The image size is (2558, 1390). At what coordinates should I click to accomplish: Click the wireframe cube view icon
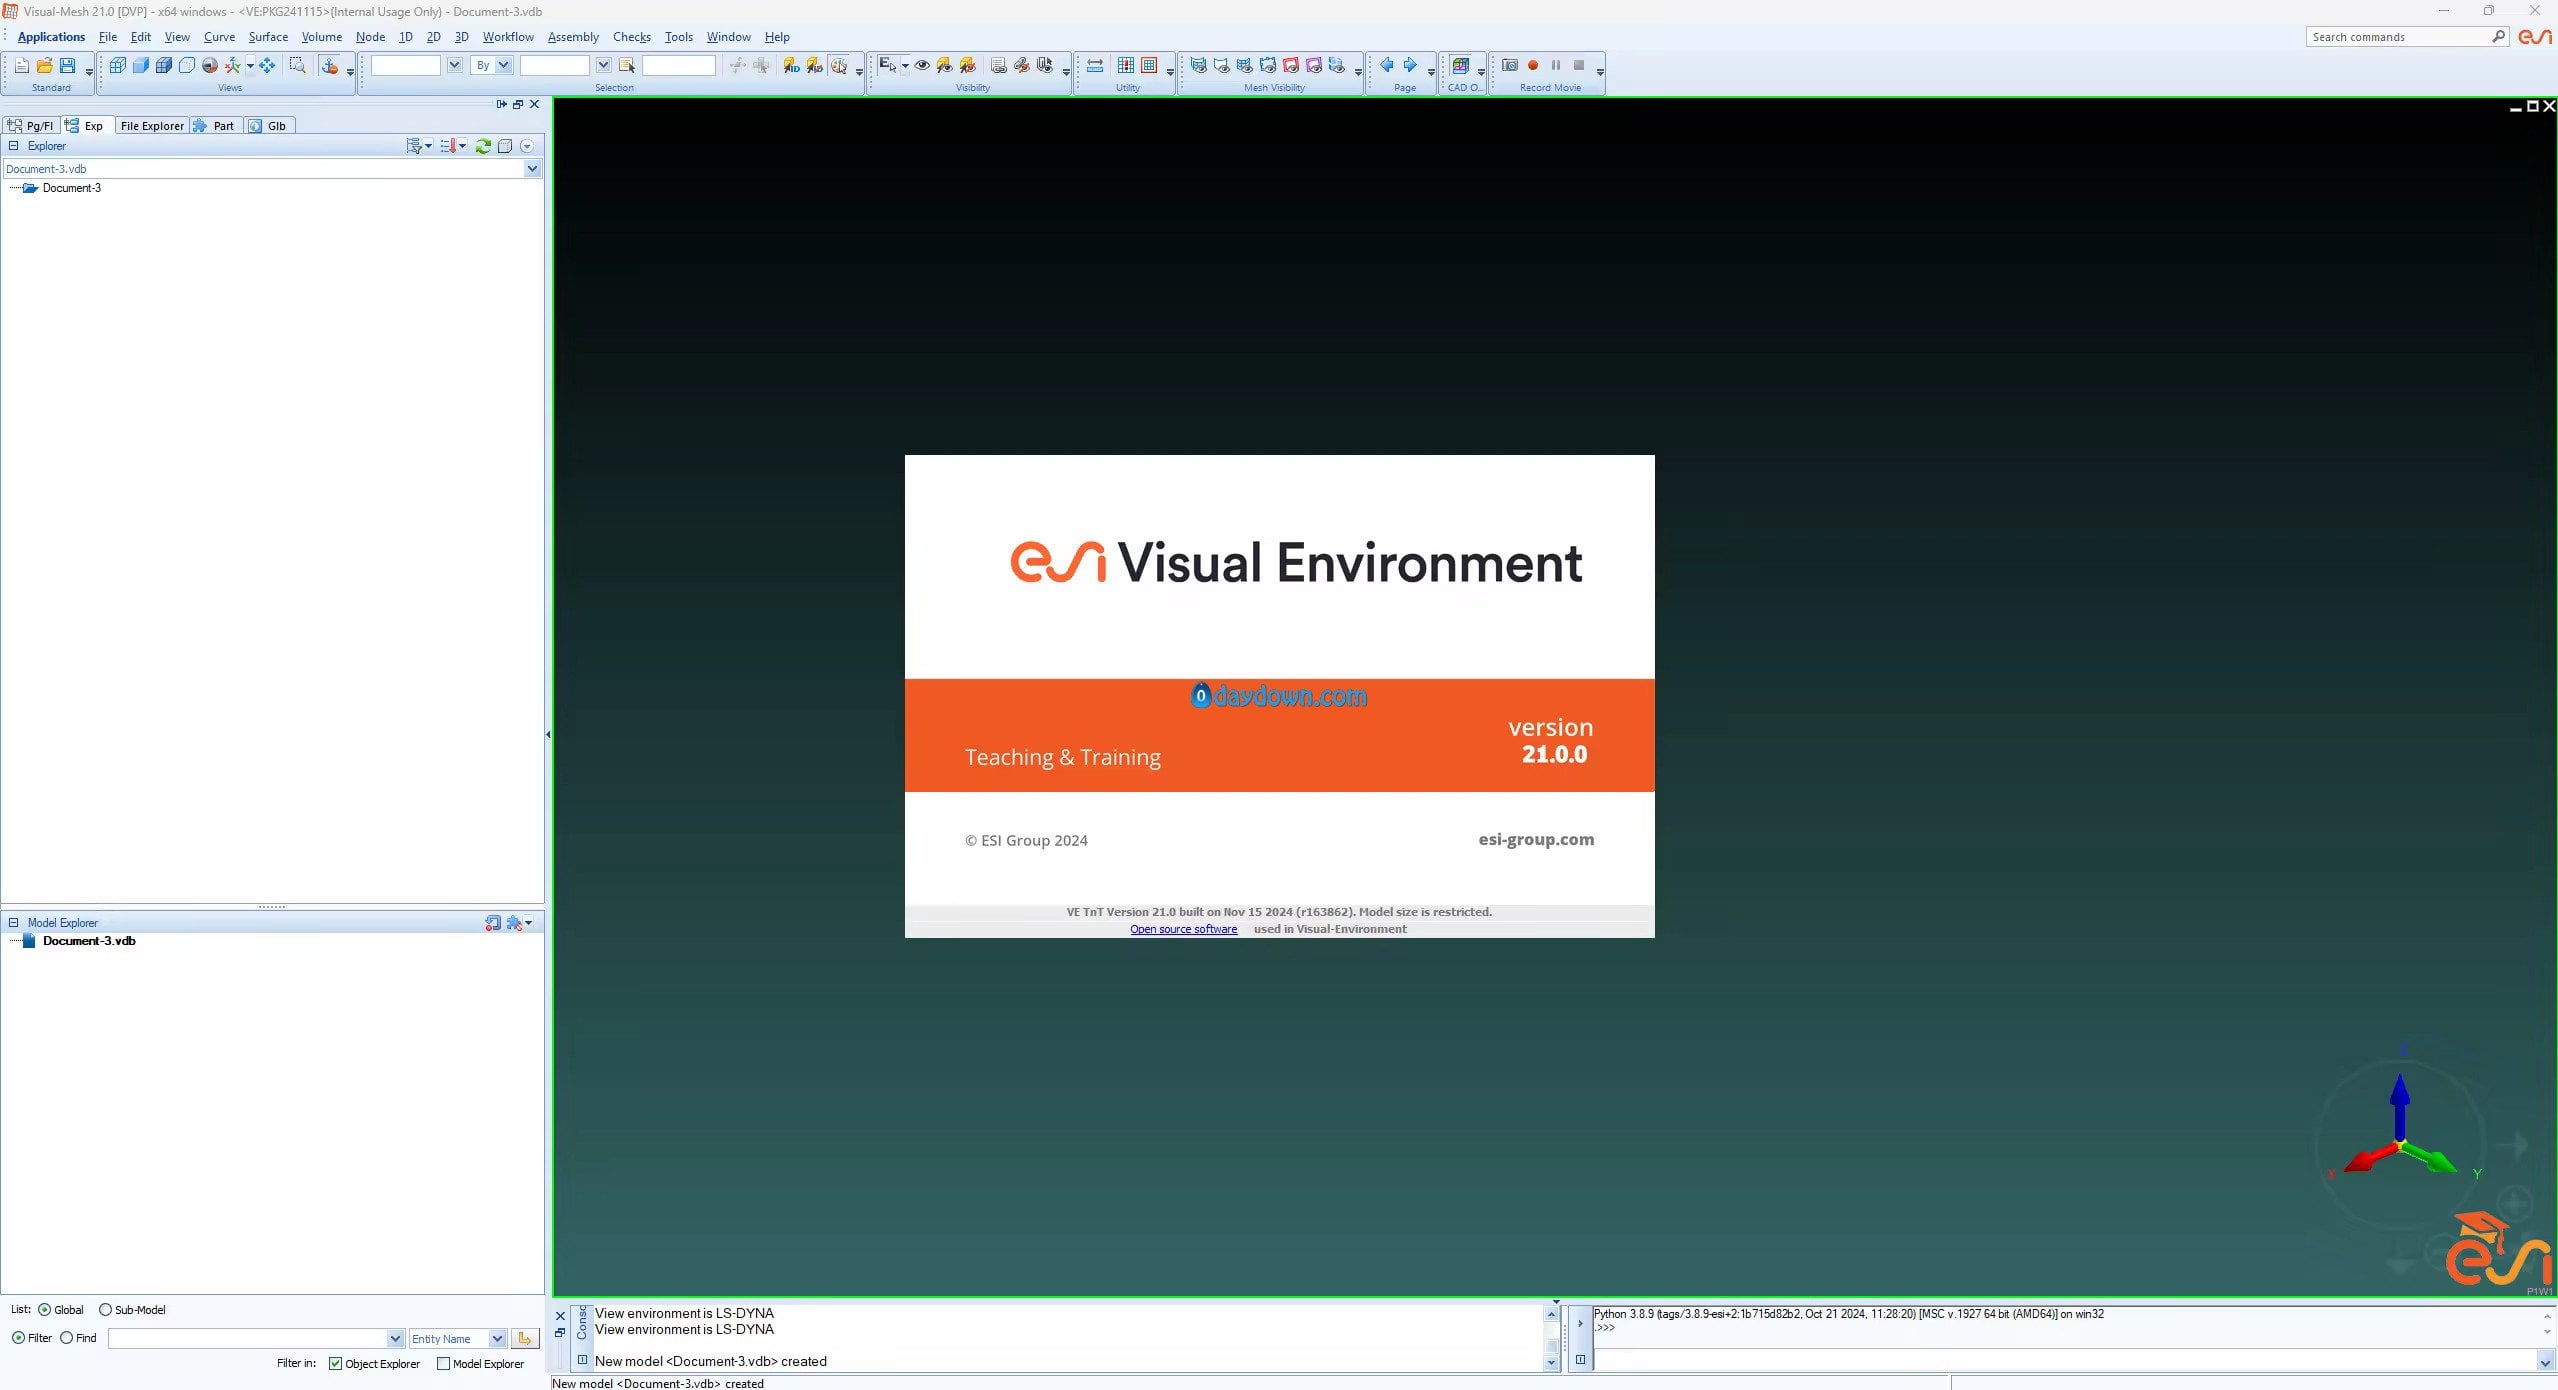tap(117, 66)
